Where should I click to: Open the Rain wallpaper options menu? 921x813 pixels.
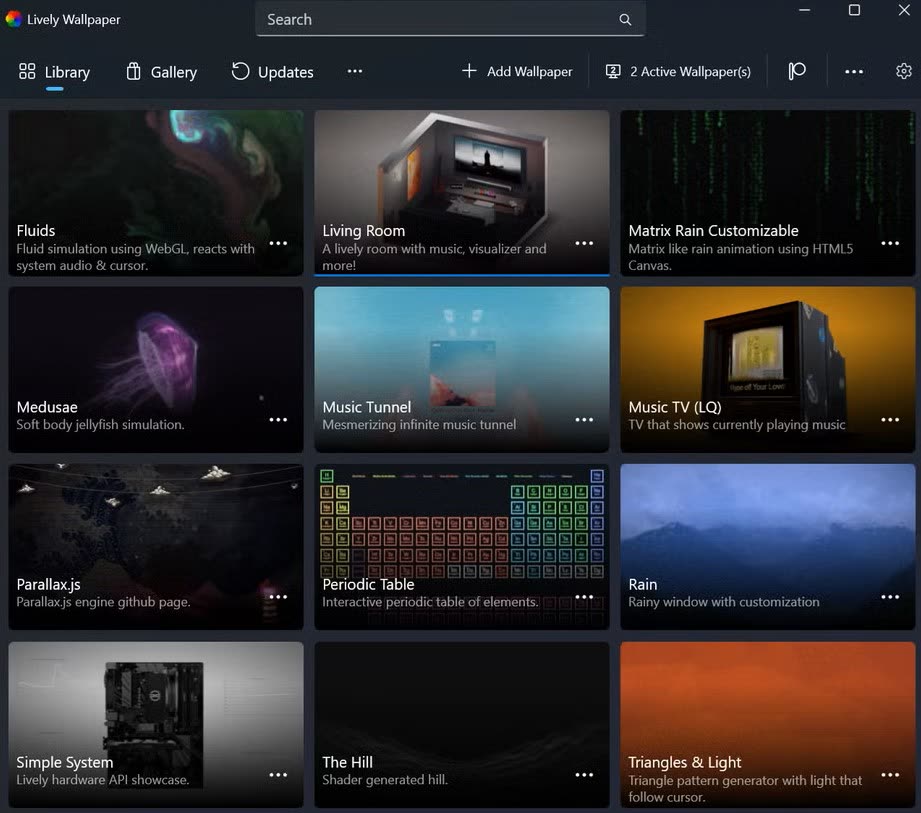tap(889, 596)
